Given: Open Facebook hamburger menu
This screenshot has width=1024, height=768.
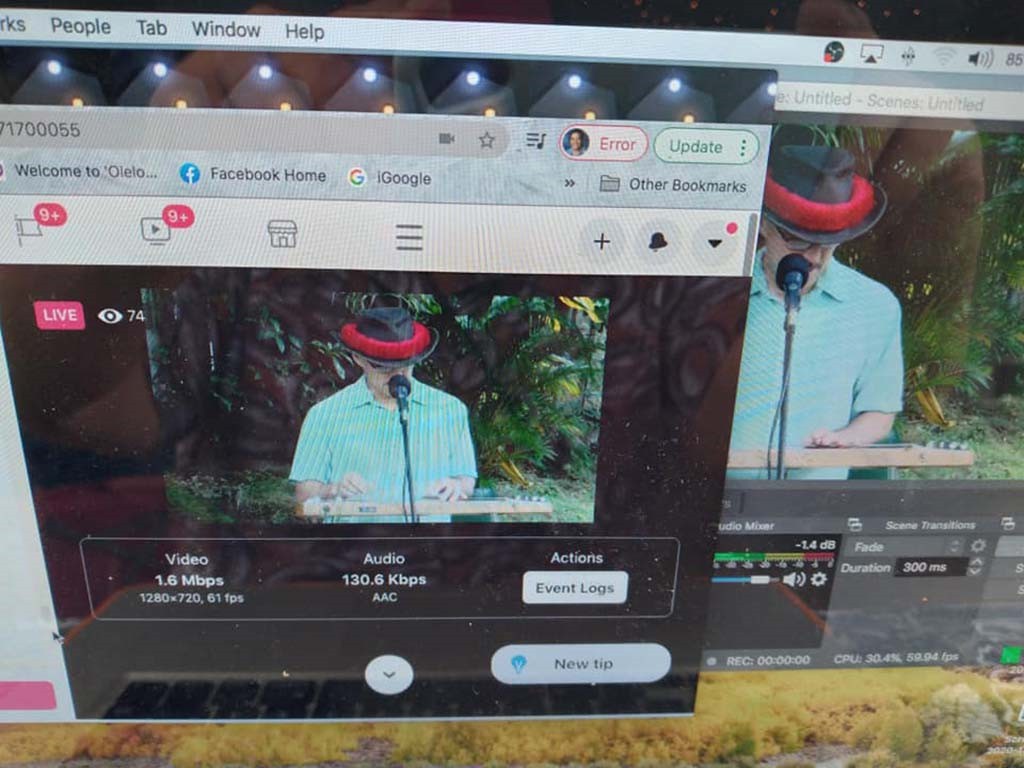Looking at the screenshot, I should (x=408, y=237).
